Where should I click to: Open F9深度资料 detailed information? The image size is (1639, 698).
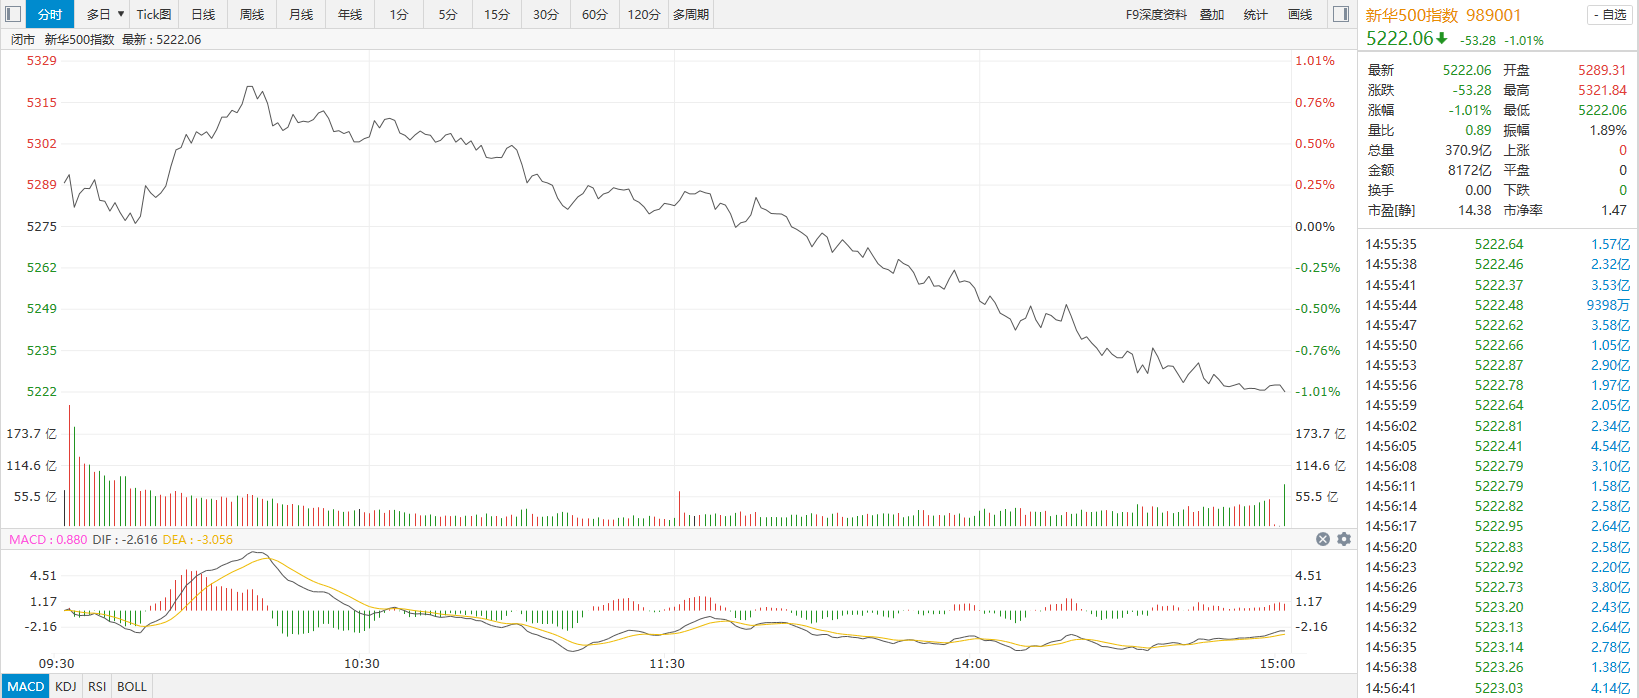(1156, 14)
